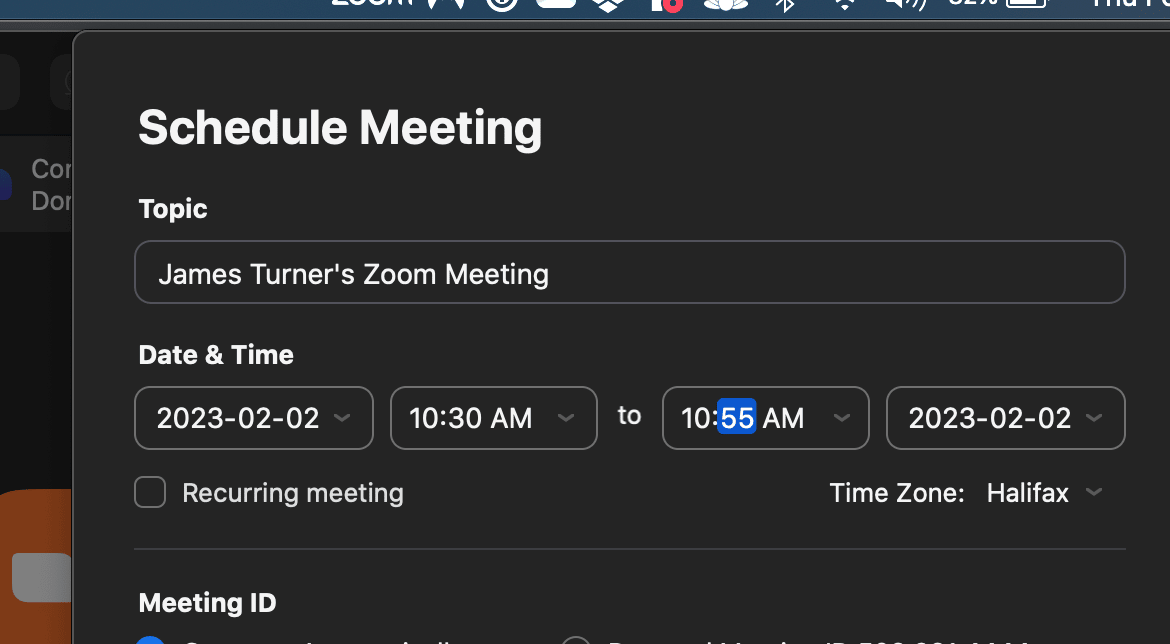Change the Halifax time zone dropdown
This screenshot has width=1170, height=644.
[1044, 493]
